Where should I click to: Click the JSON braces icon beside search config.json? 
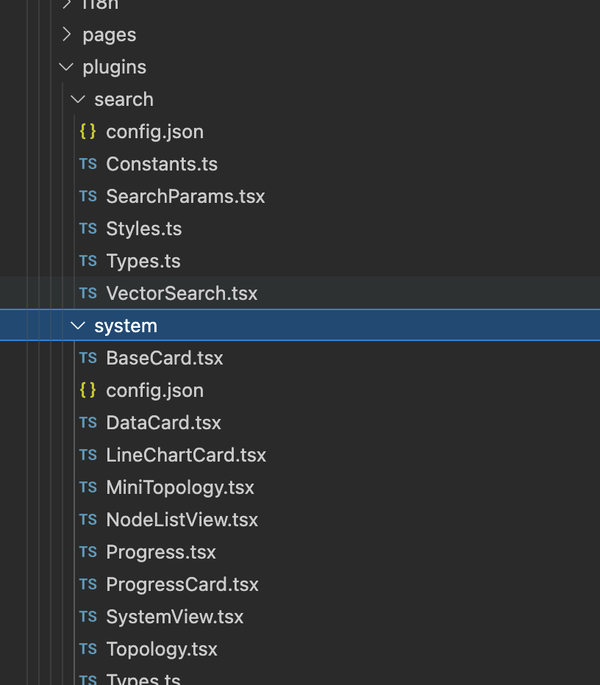(x=88, y=132)
